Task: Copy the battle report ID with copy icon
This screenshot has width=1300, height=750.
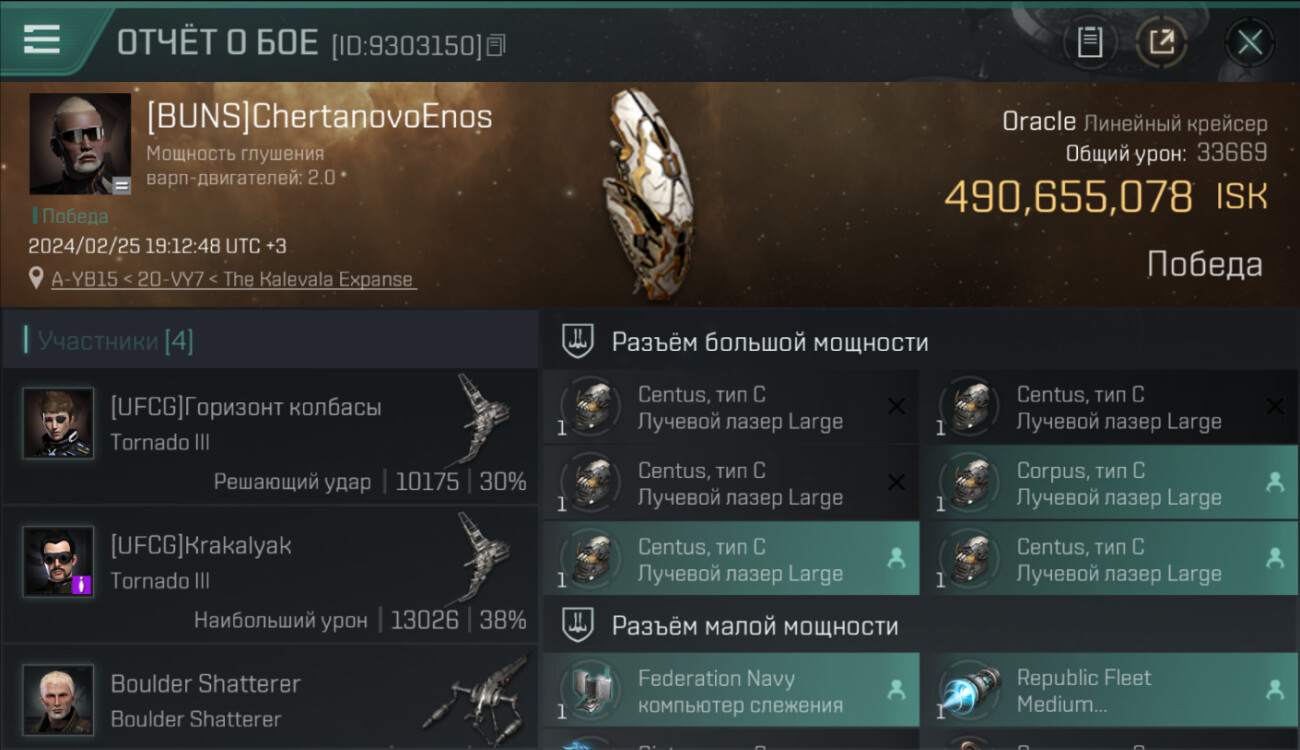Action: pos(498,45)
